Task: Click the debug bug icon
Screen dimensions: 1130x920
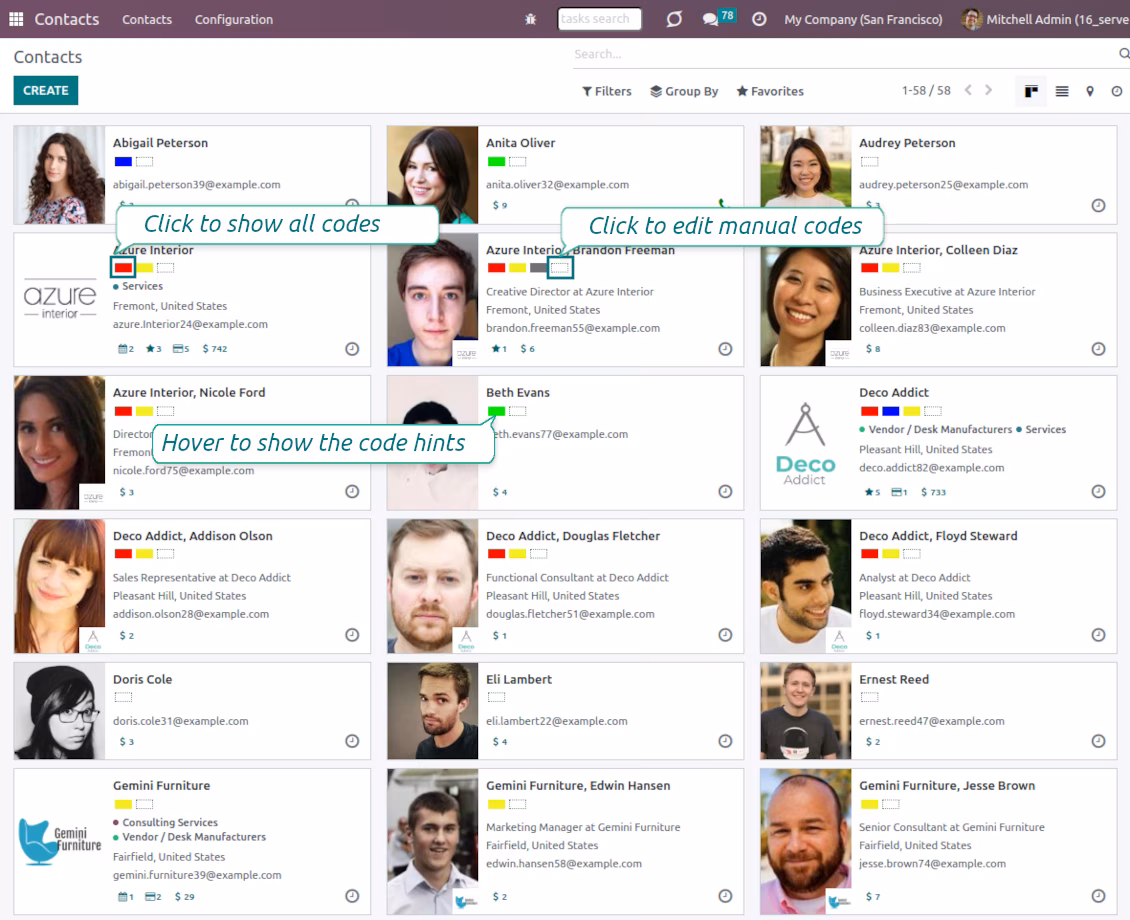Action: point(530,19)
